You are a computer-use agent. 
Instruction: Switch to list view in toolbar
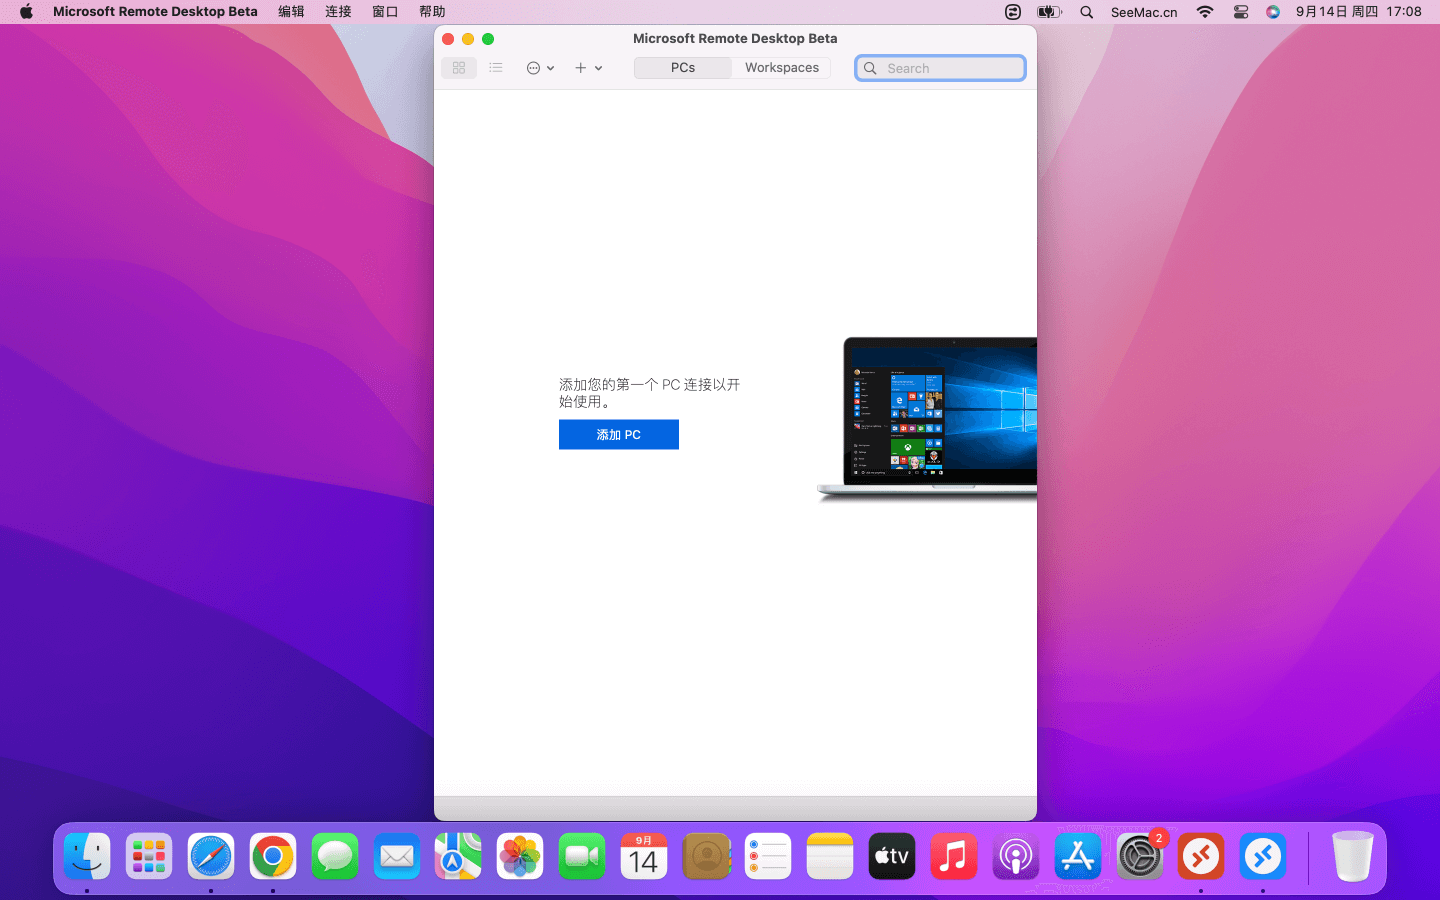pos(496,68)
